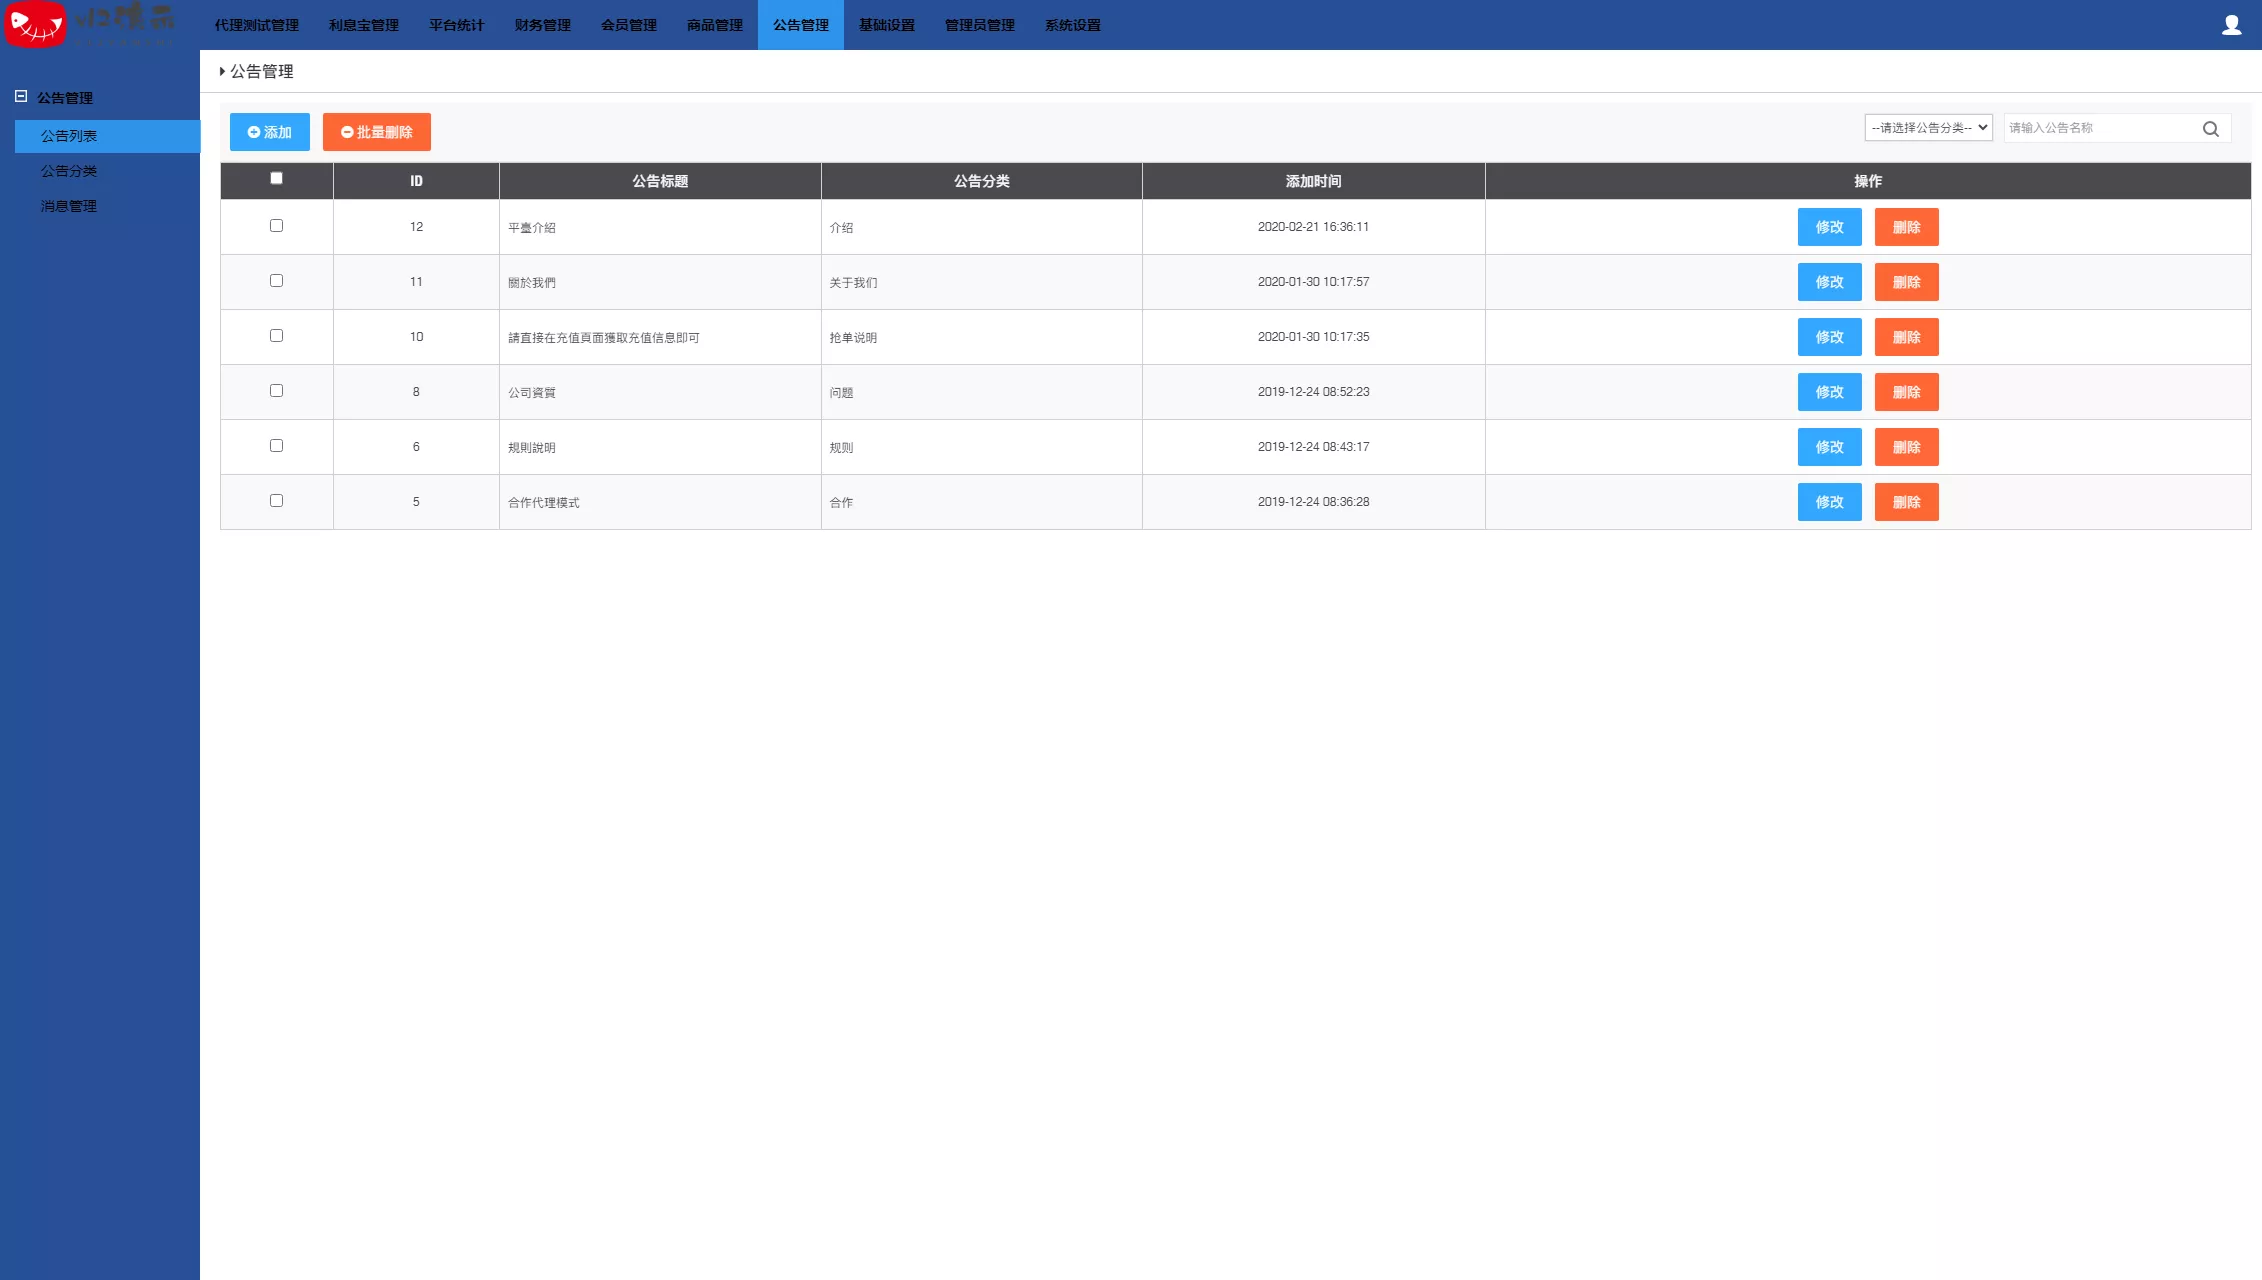This screenshot has width=2262, height=1280.
Task: Open the 财务管理 top menu
Action: pos(542,25)
